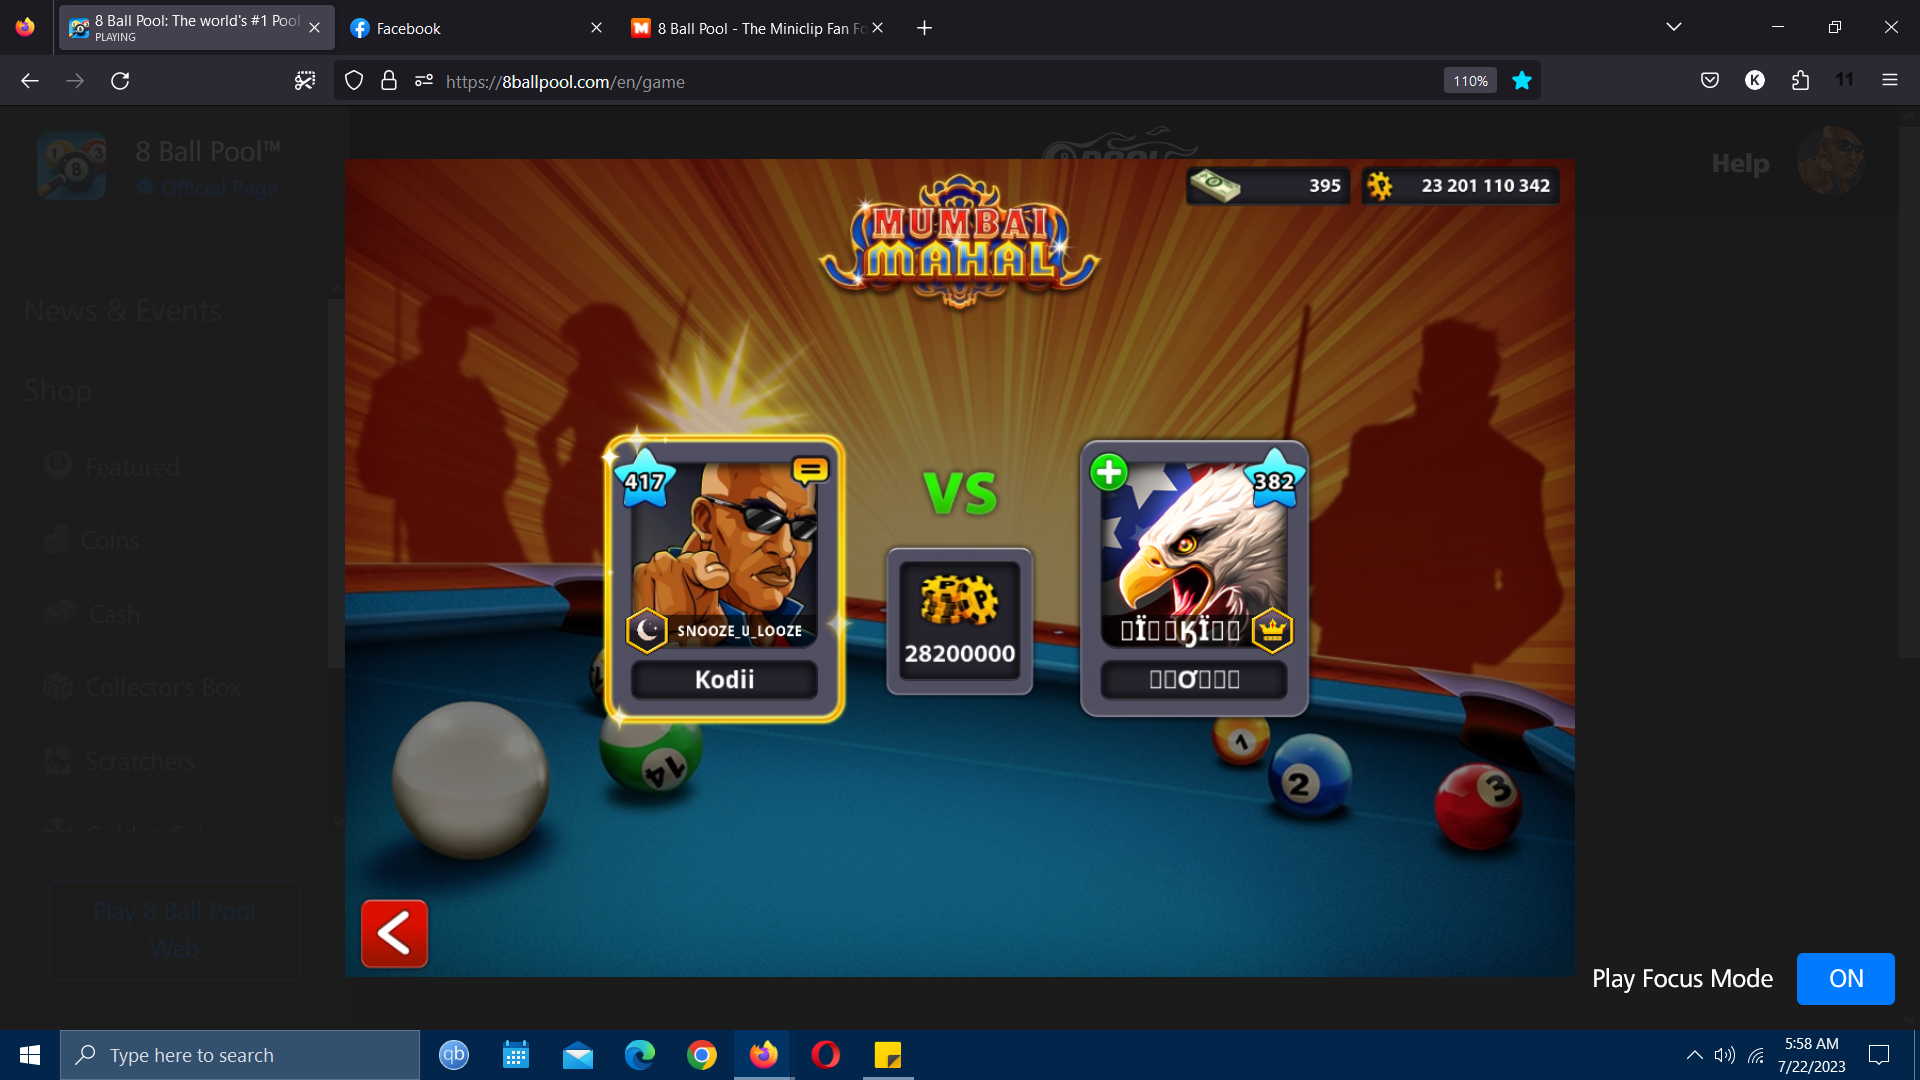
Task: Click the tracking protection shield icon
Action: 354,81
